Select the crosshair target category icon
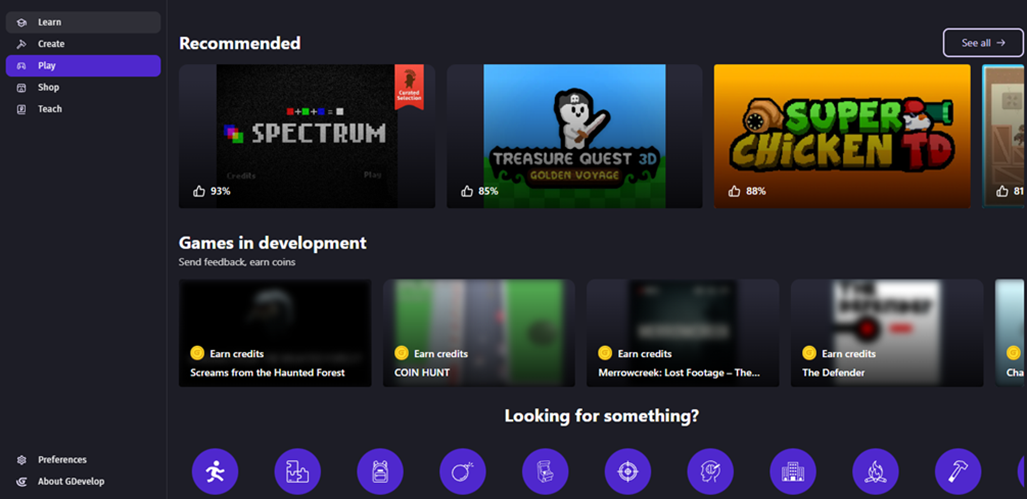The width and height of the screenshot is (1027, 499). [x=628, y=471]
